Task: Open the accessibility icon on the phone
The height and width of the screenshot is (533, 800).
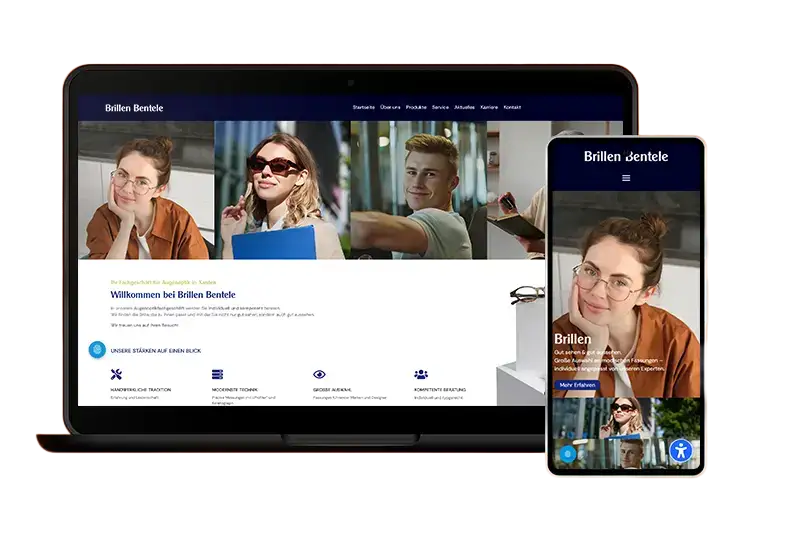Action: click(682, 450)
